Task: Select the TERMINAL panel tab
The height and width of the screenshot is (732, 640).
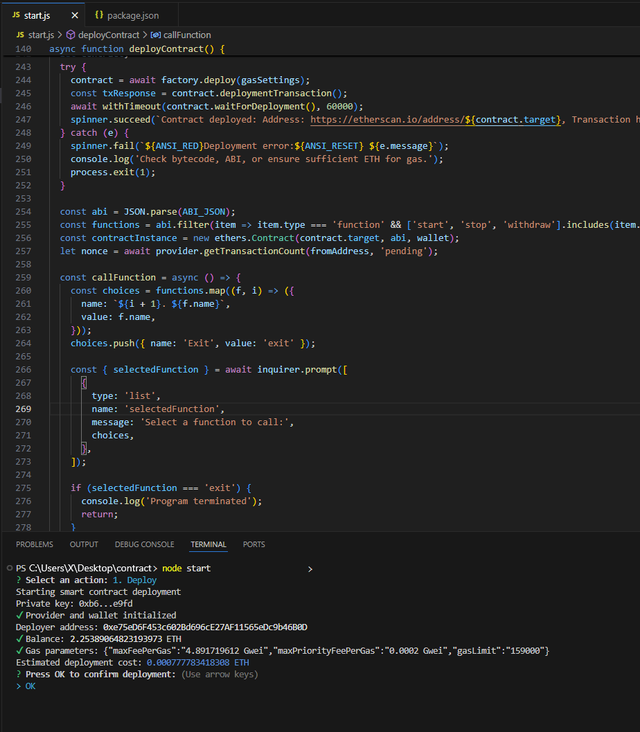Action: (x=208, y=545)
